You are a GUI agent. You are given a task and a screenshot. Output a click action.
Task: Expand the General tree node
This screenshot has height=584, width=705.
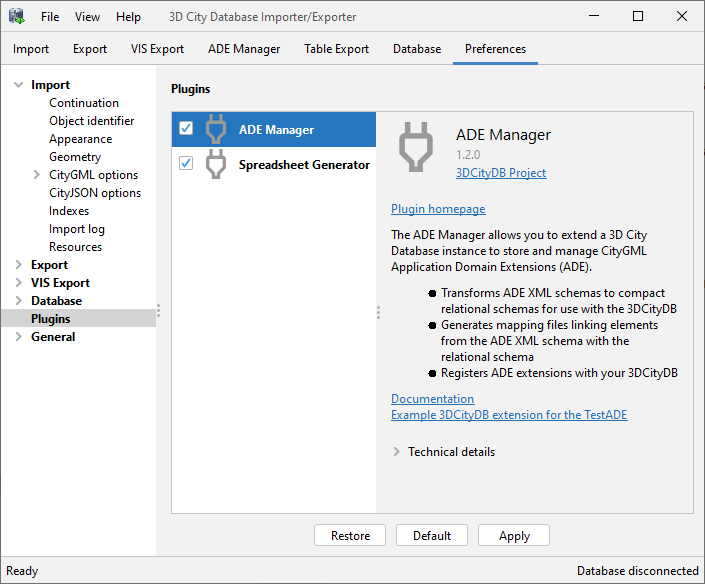pyautogui.click(x=18, y=337)
